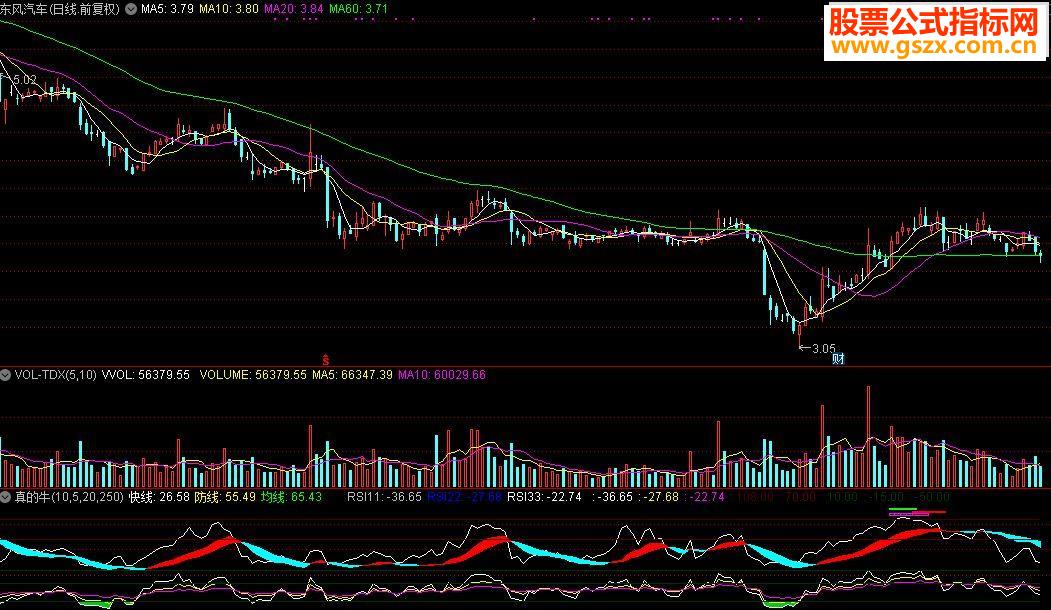Select VOLUME: 56379.55 value

(x=253, y=375)
